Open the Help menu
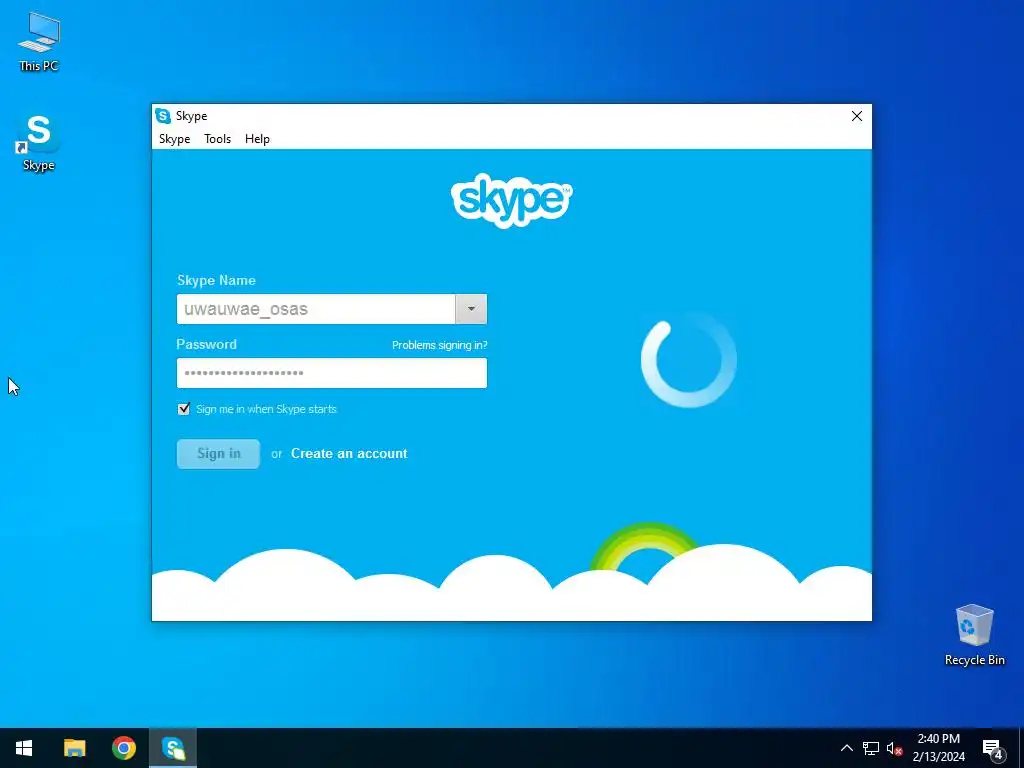This screenshot has width=1024, height=768. tap(257, 138)
